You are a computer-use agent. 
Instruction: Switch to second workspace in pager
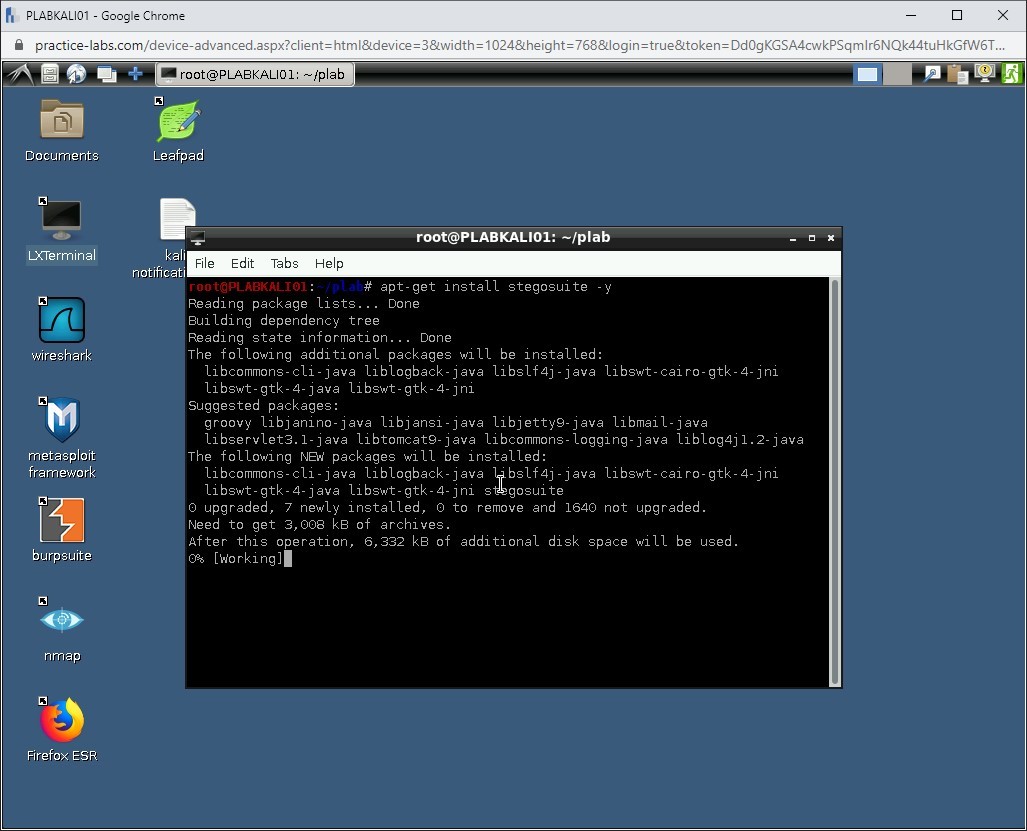[897, 74]
